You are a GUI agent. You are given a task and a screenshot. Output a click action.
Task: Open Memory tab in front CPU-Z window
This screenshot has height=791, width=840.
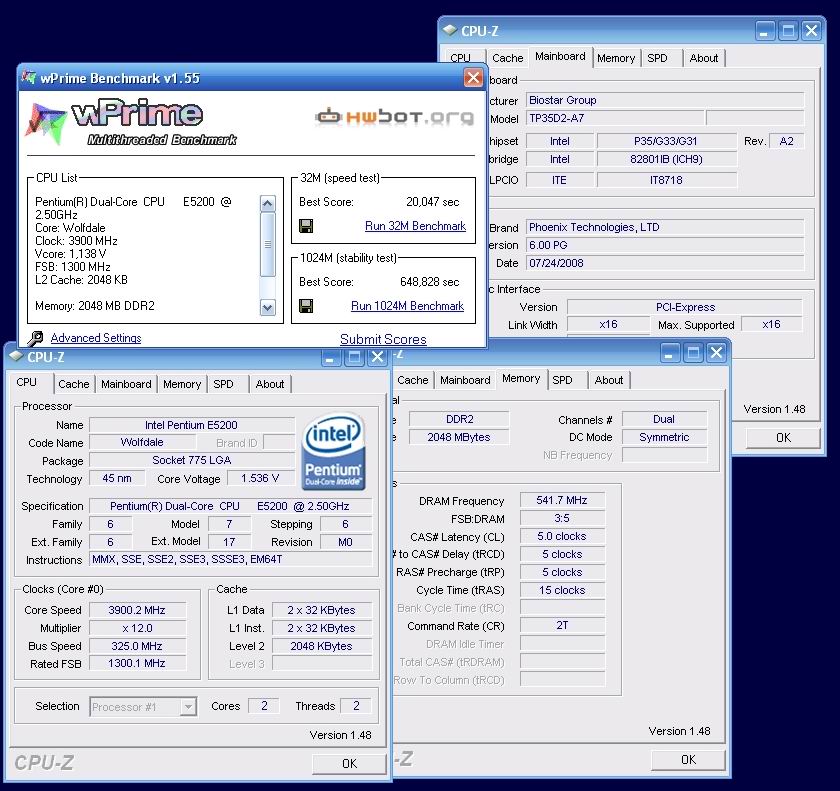point(182,384)
